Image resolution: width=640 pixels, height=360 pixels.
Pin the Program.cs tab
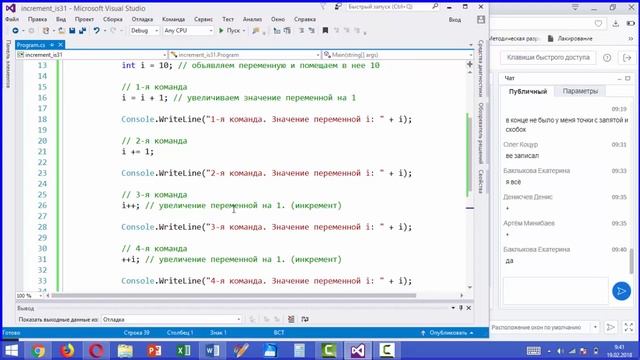point(52,44)
